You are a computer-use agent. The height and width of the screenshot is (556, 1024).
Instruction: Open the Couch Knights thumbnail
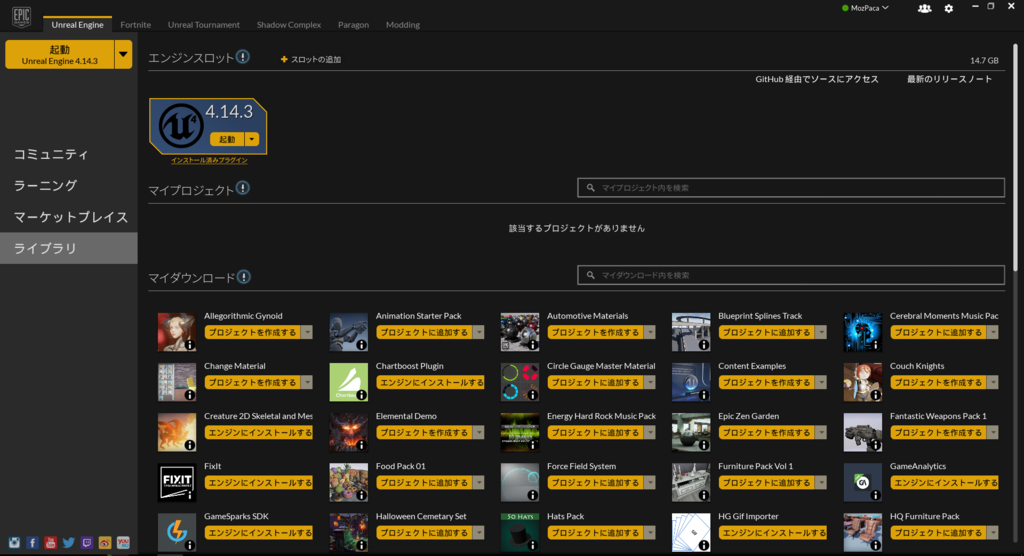click(x=862, y=382)
